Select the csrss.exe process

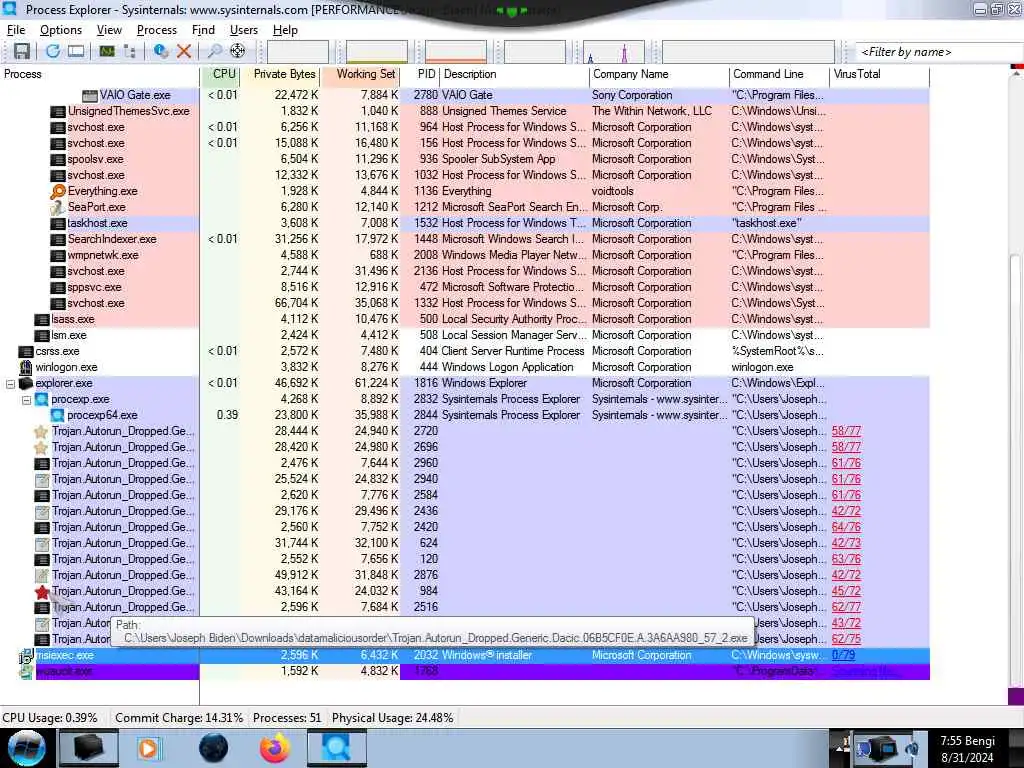[x=57, y=351]
